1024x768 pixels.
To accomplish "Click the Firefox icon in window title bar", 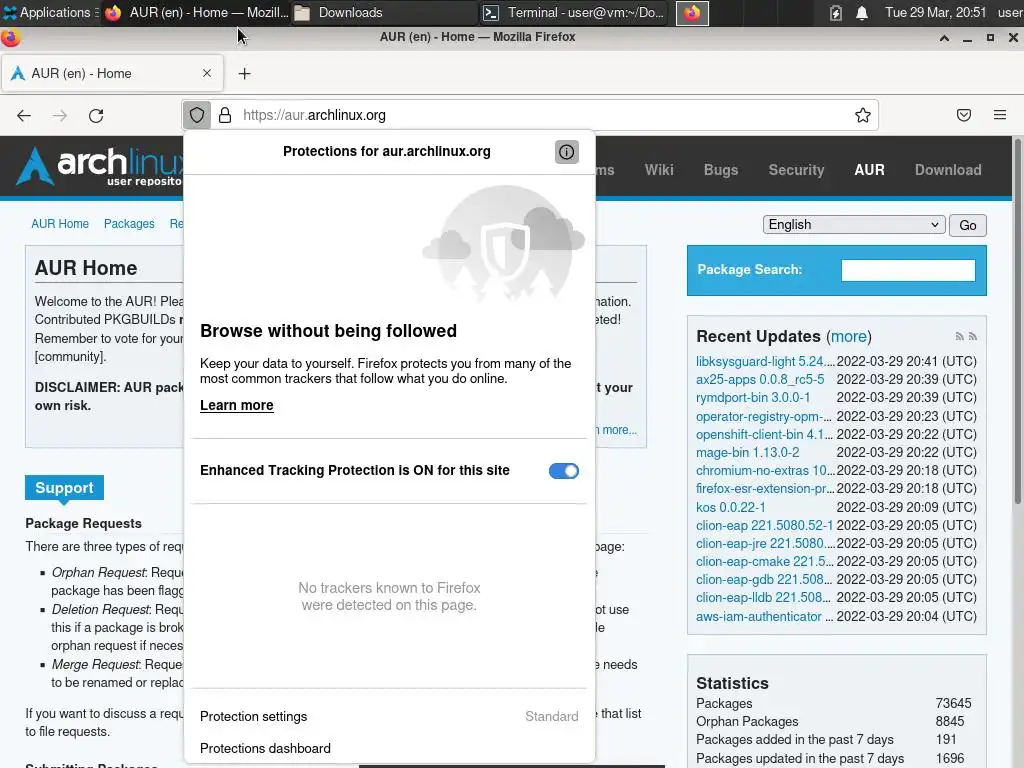I will point(10,38).
